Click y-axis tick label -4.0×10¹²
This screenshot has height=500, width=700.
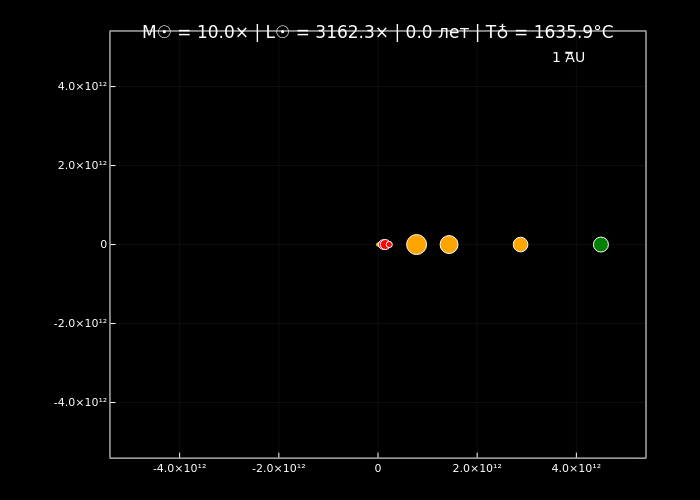coord(80,402)
